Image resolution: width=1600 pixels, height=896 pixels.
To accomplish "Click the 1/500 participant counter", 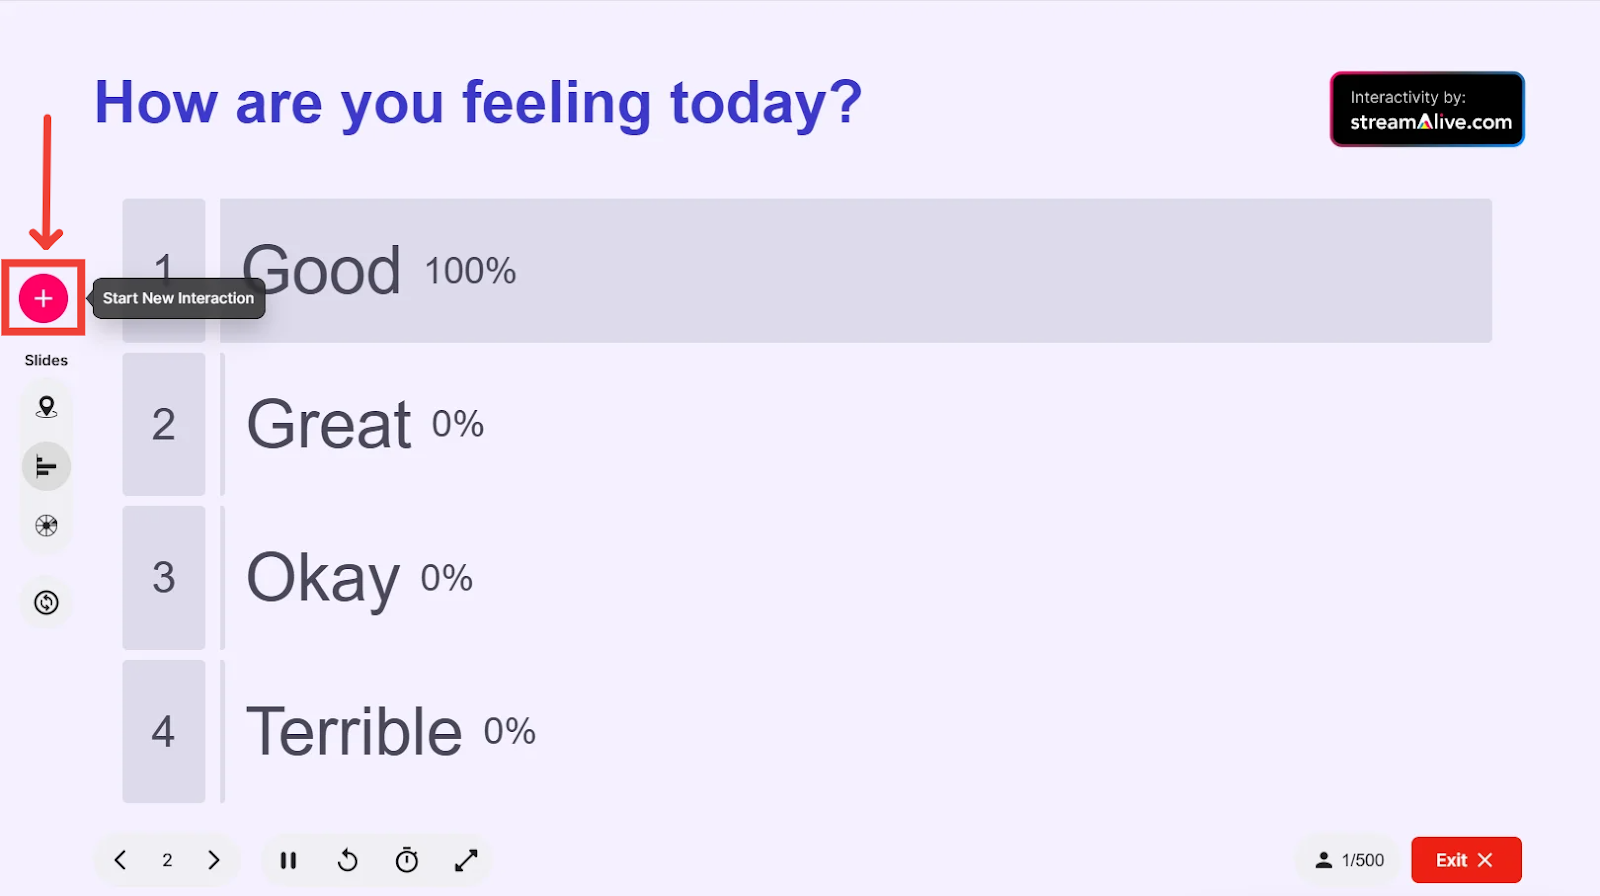I will (1349, 860).
